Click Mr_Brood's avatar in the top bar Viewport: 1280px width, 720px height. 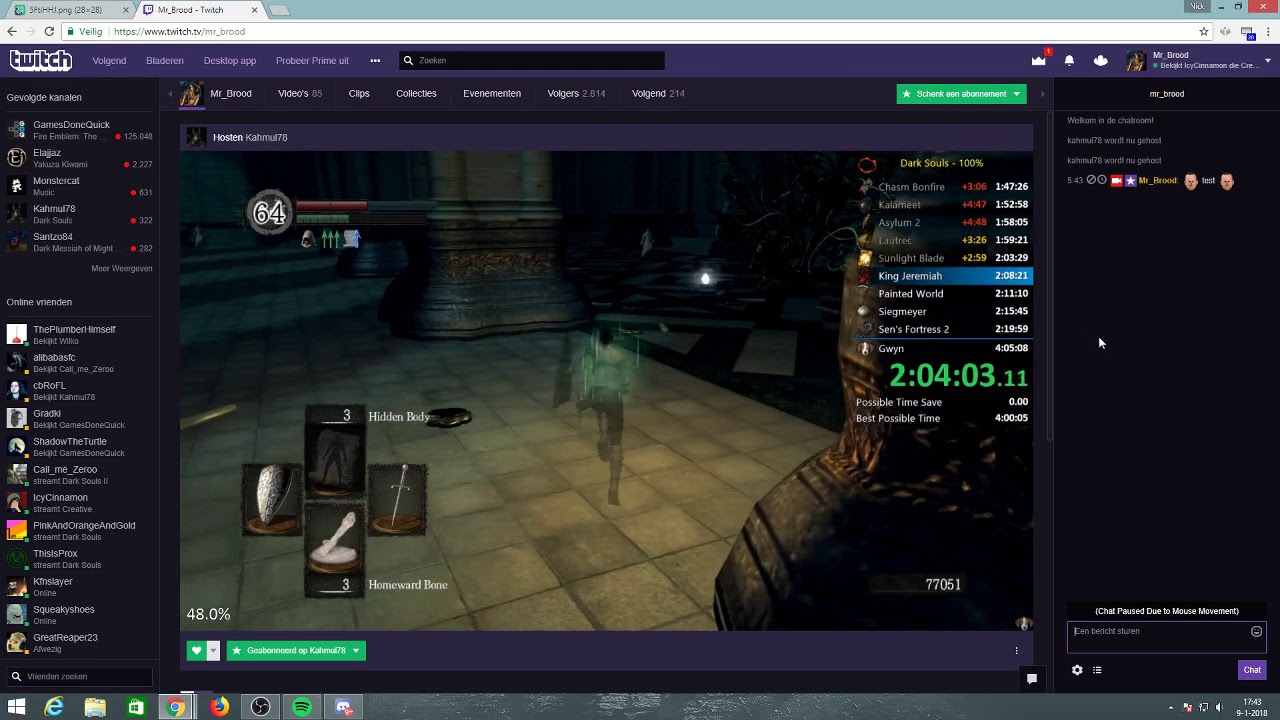click(x=1135, y=60)
